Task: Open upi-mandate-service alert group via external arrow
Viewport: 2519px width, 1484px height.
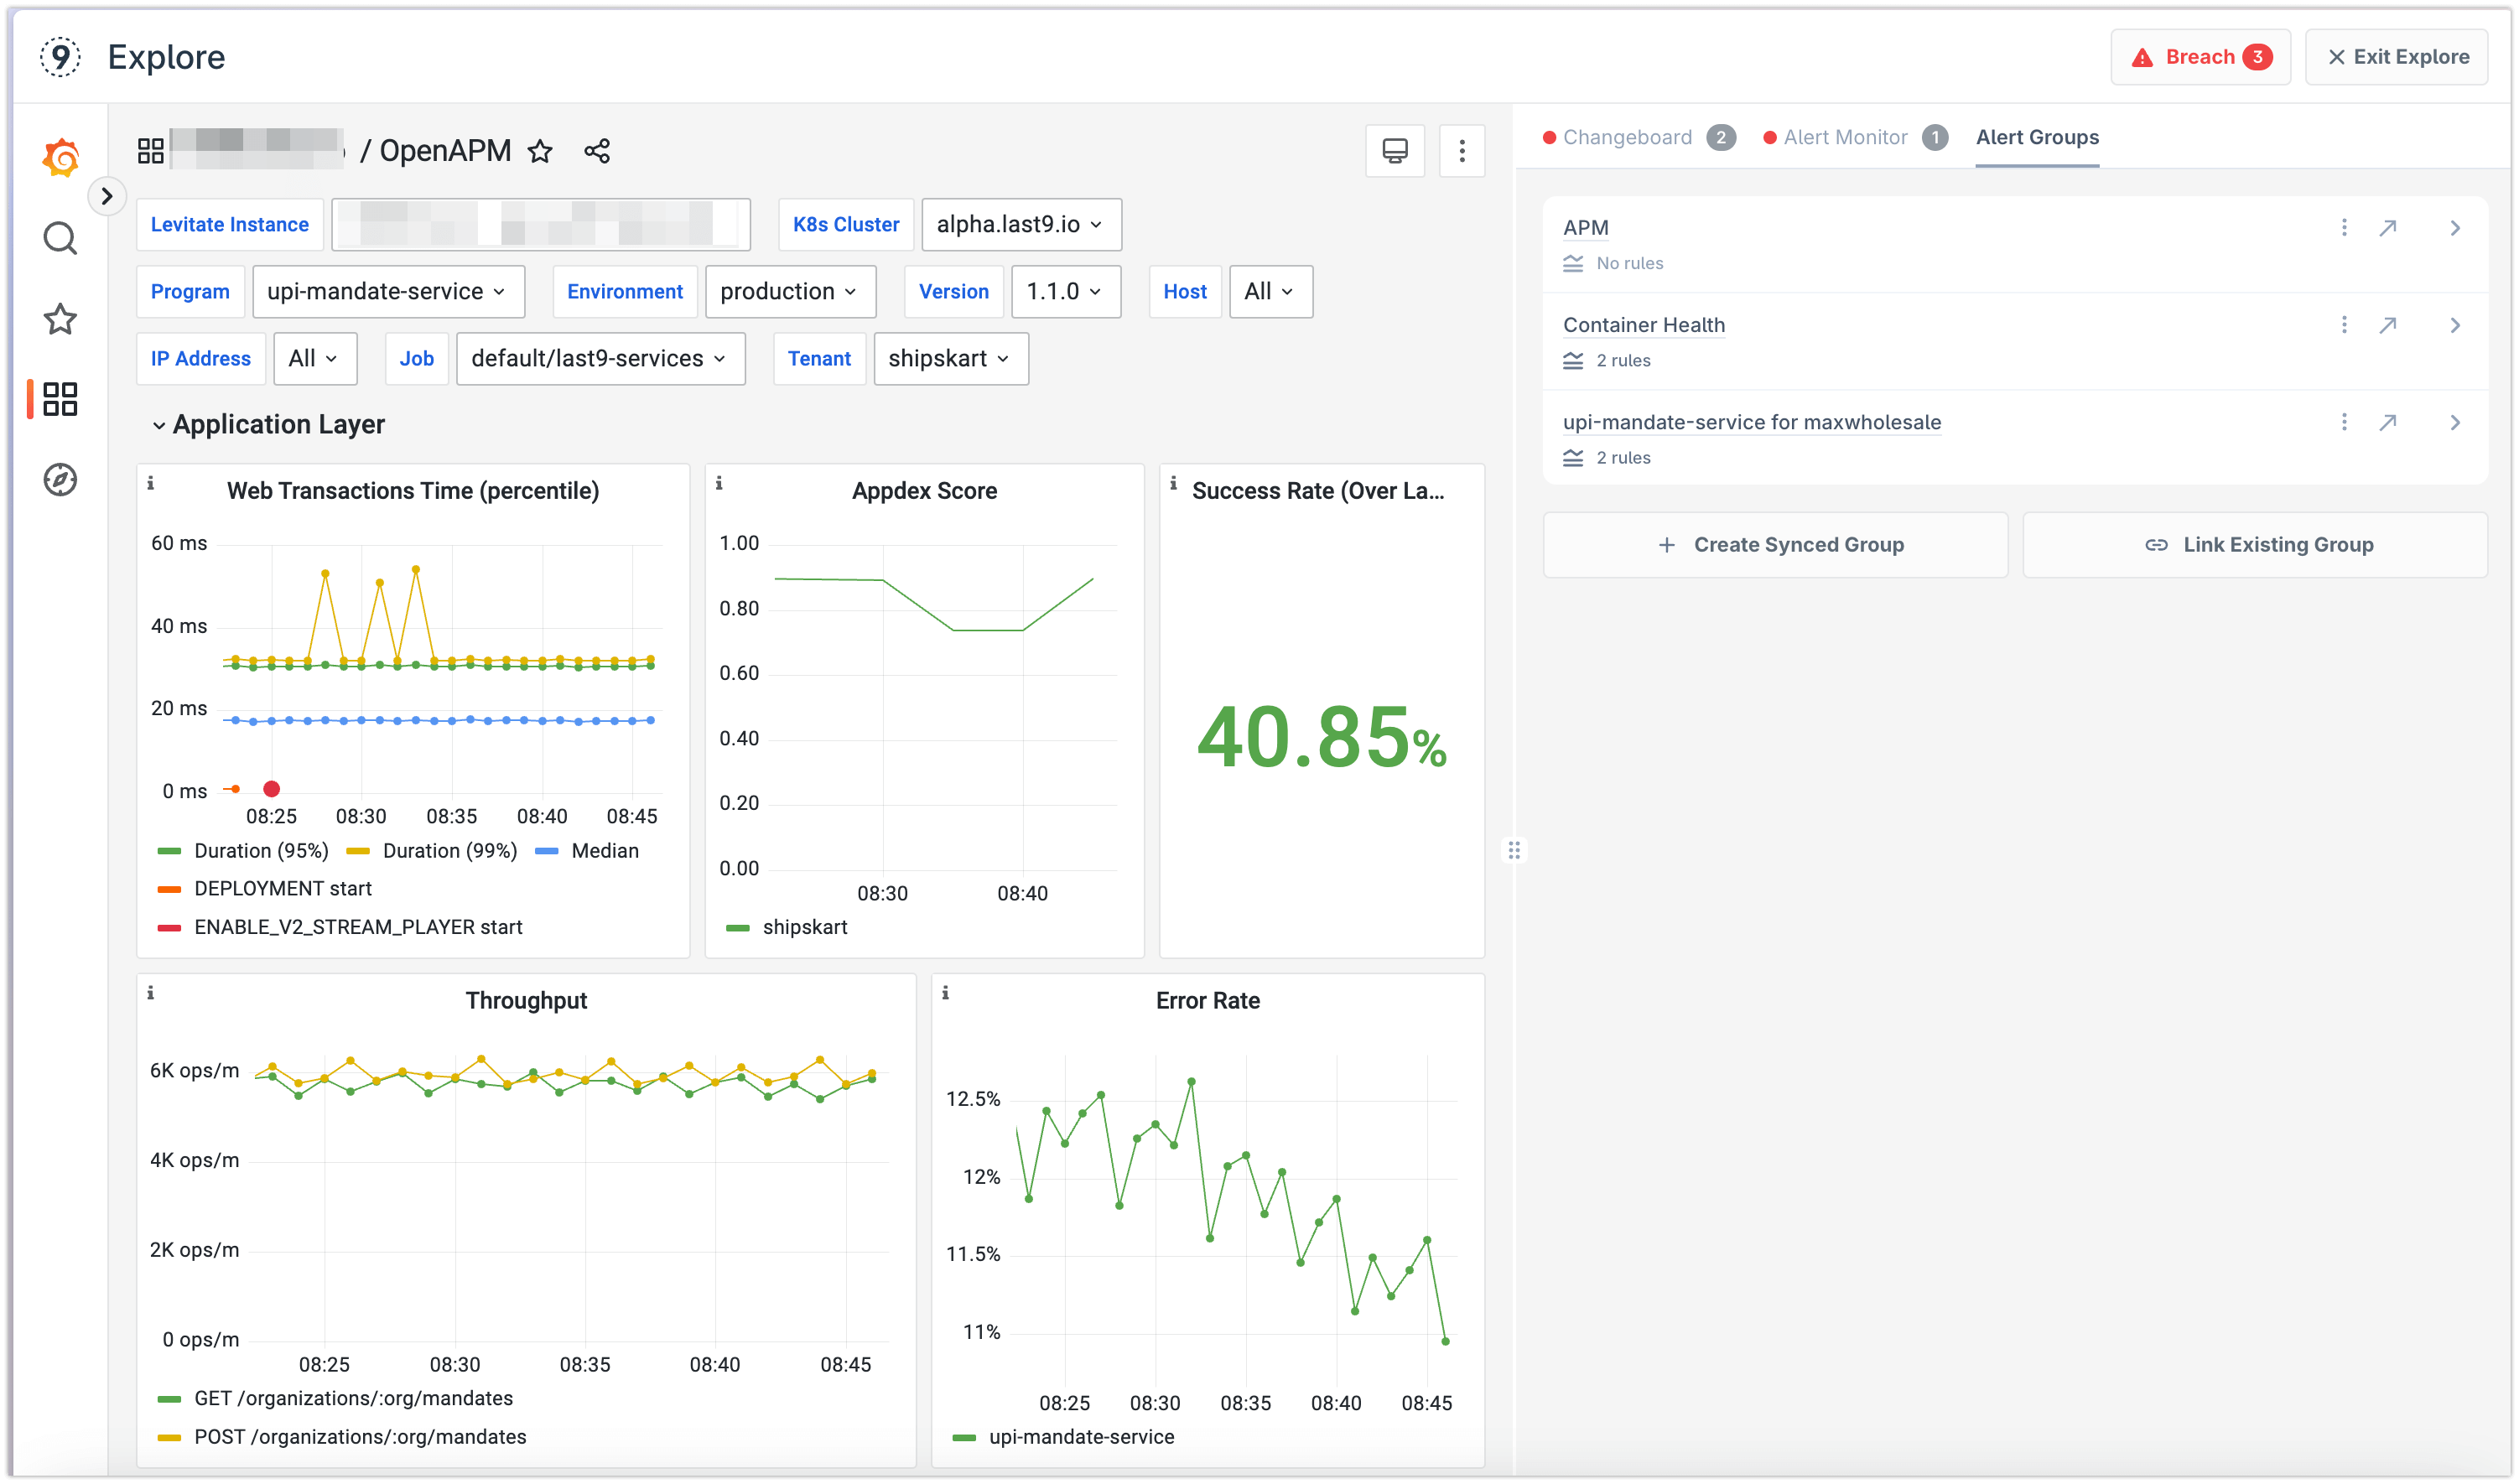Action: coord(2389,422)
